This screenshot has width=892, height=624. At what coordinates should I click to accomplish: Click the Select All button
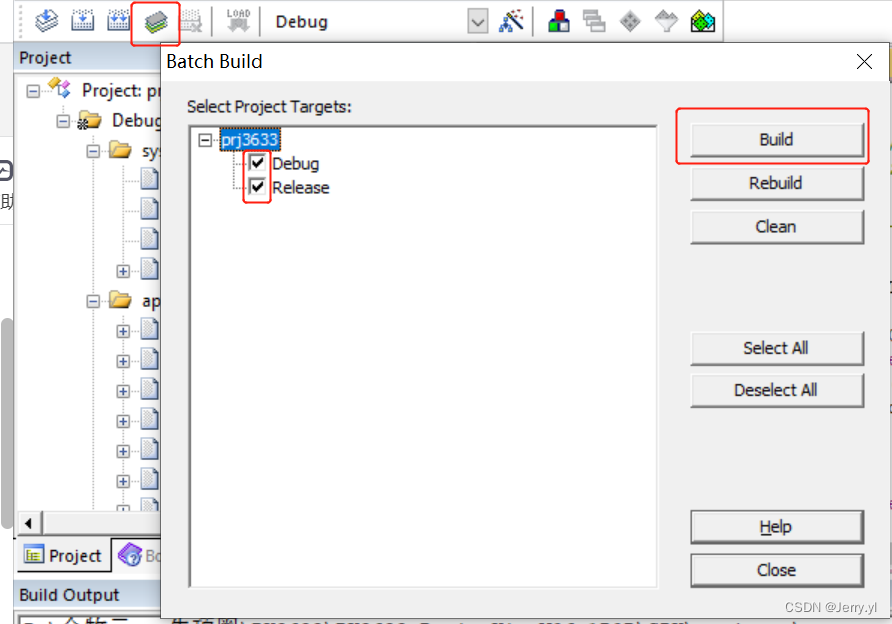[777, 348]
